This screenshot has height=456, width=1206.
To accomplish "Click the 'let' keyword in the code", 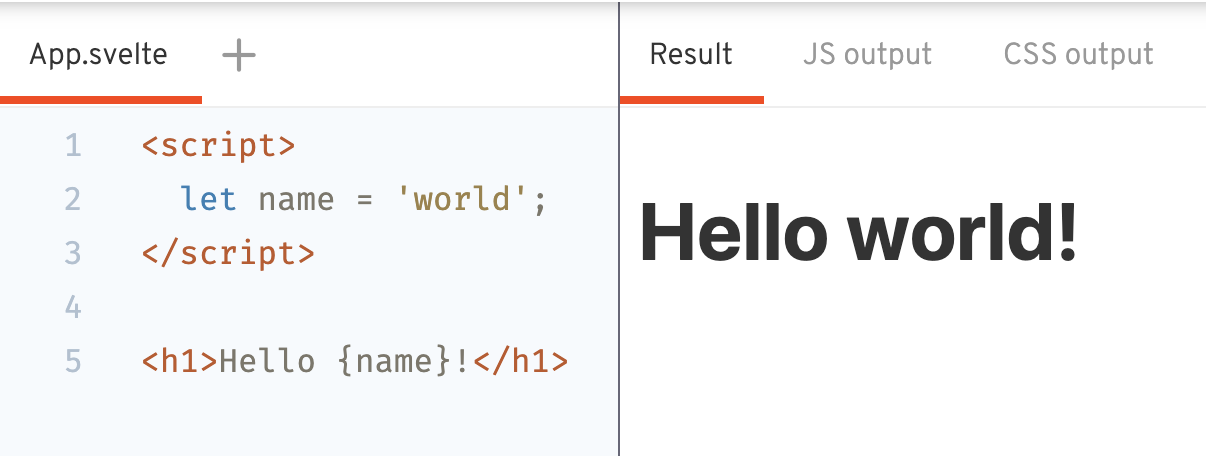I will click(209, 200).
